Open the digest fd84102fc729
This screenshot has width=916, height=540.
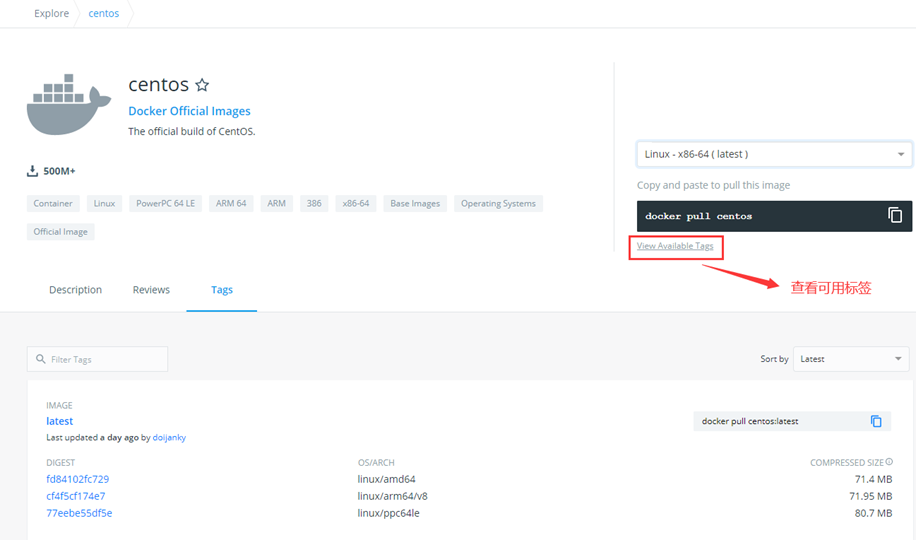(78, 479)
